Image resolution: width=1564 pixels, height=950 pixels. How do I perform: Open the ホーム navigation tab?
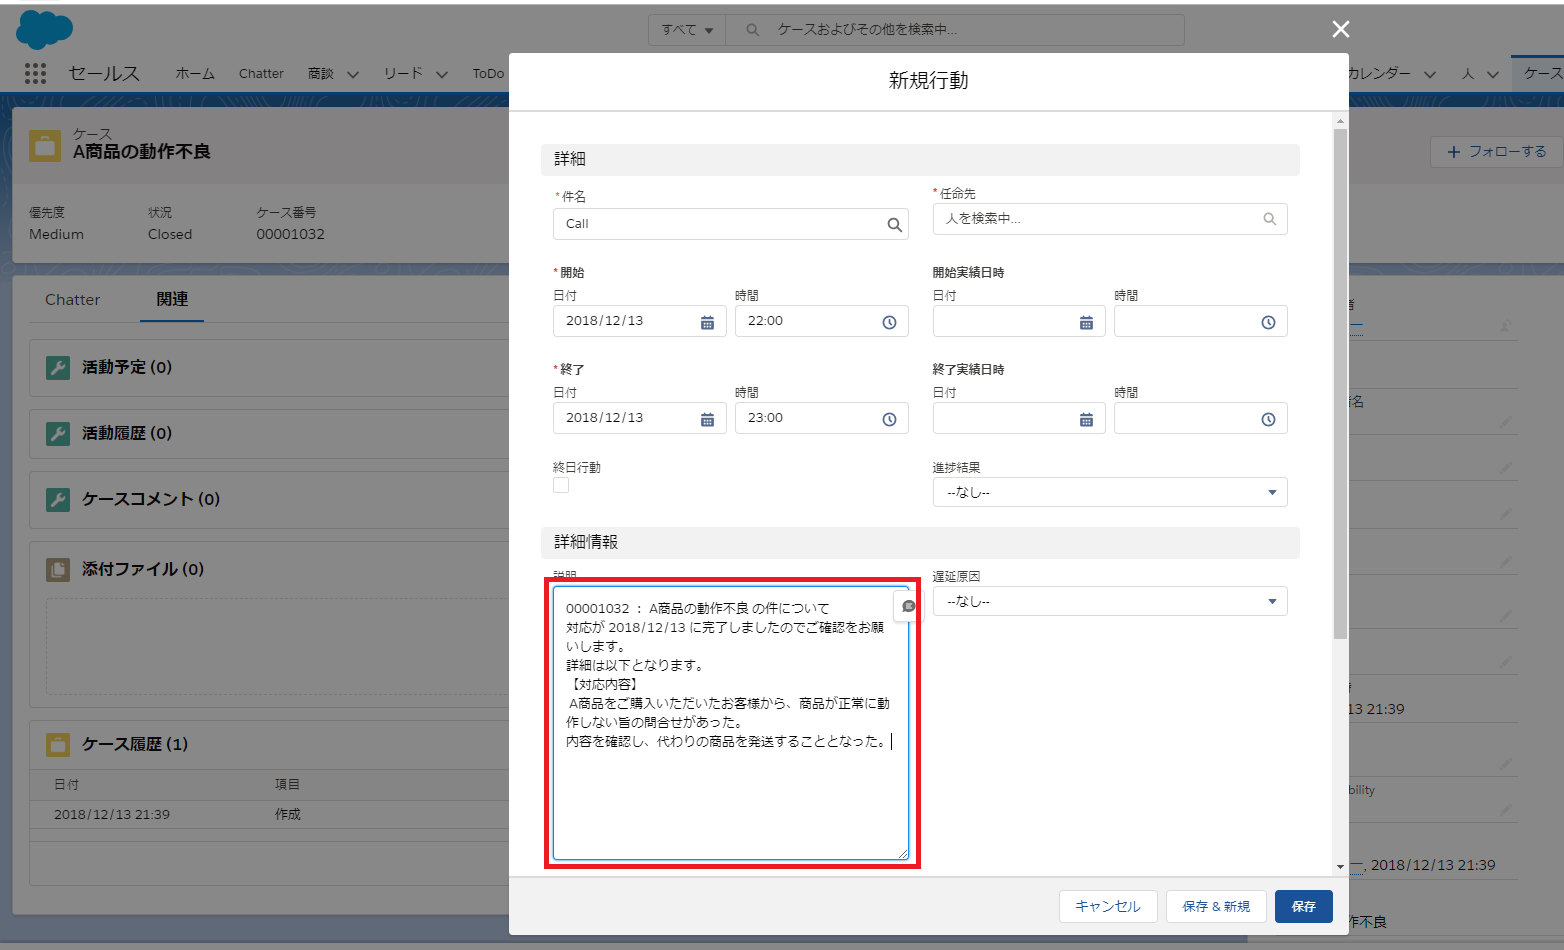point(195,73)
